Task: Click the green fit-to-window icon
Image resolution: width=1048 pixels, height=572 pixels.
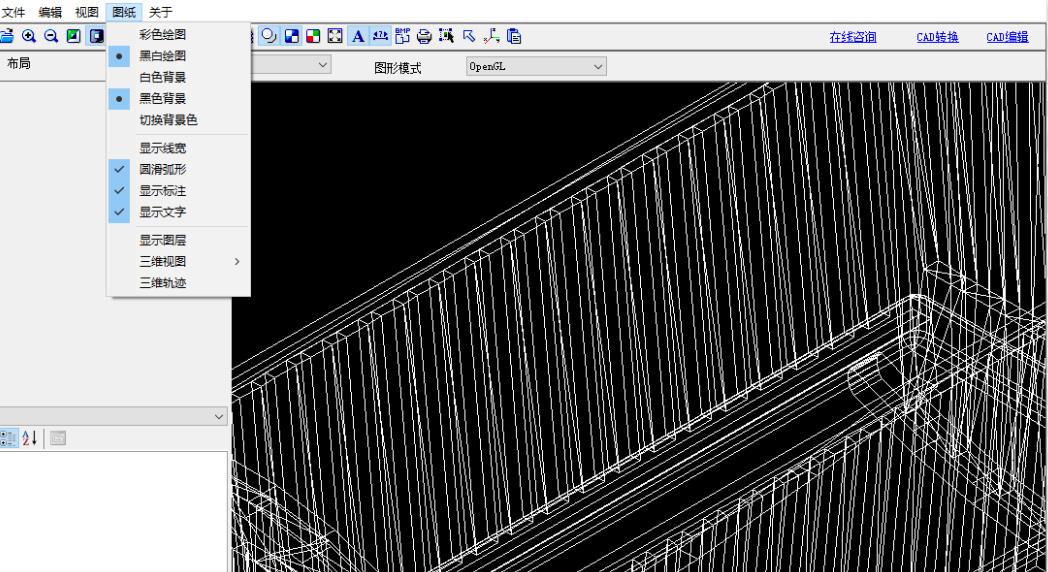Action: 74,36
